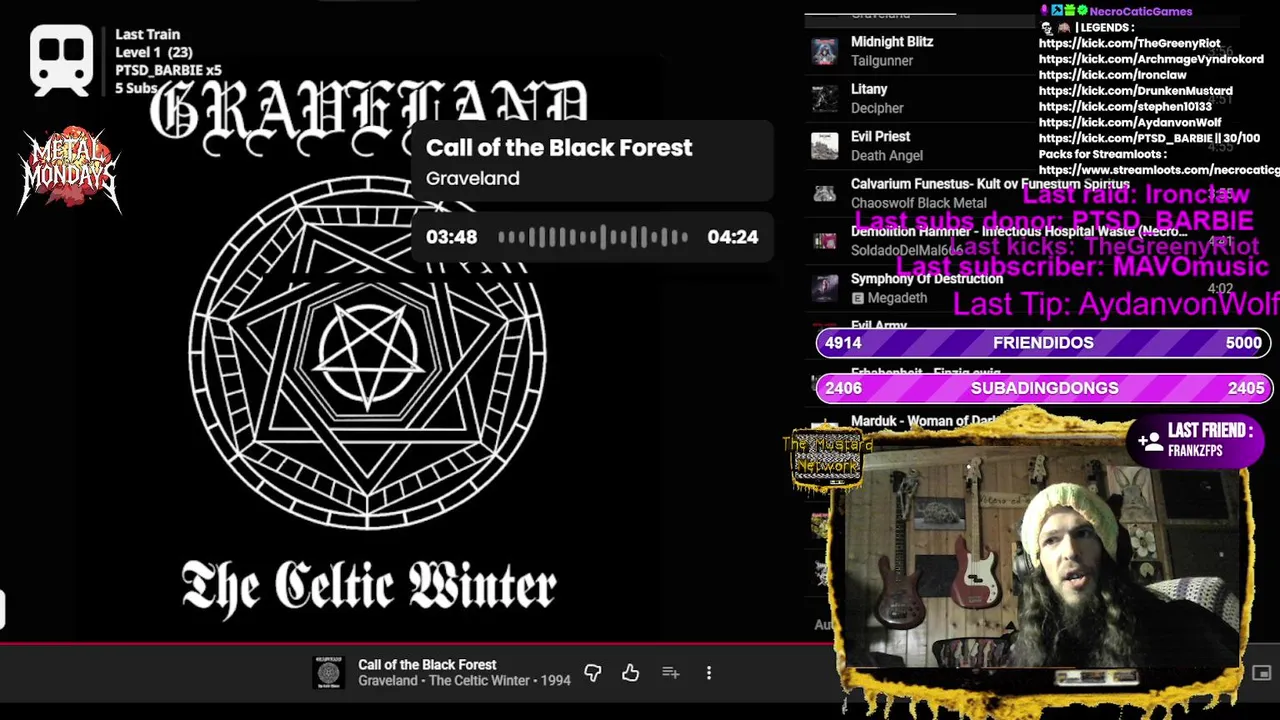1280x720 pixels.
Task: Click the FRIENDIDOS goal progress bar
Action: click(x=1043, y=343)
